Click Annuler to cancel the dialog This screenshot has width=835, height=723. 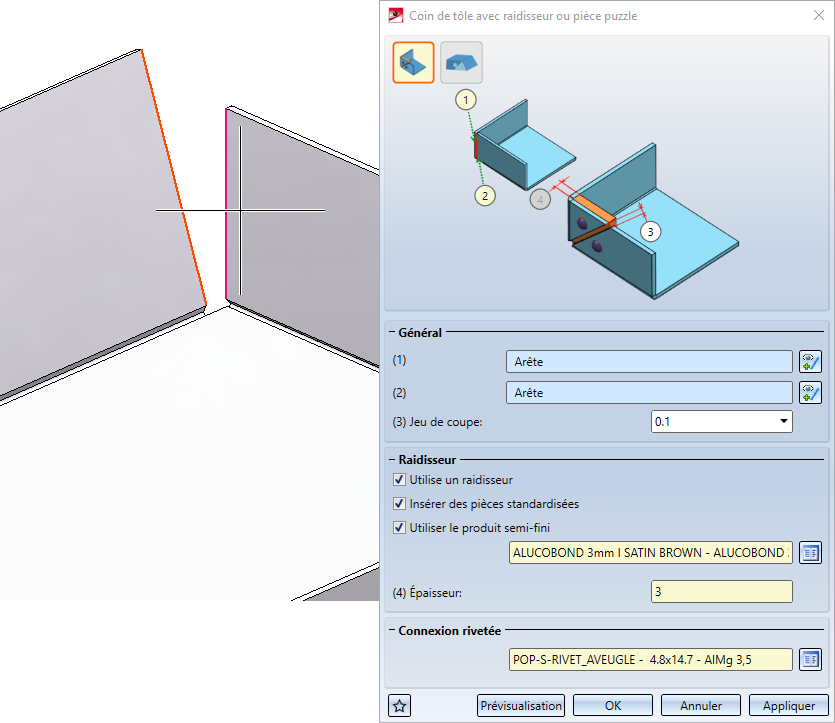[x=700, y=706]
